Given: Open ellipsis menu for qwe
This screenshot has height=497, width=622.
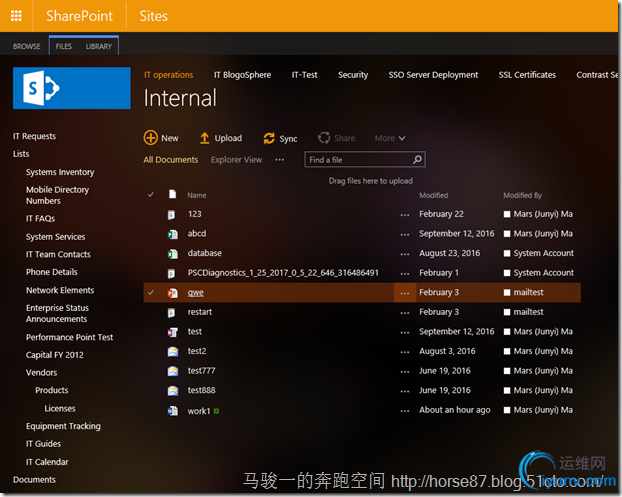Looking at the screenshot, I should [x=405, y=293].
